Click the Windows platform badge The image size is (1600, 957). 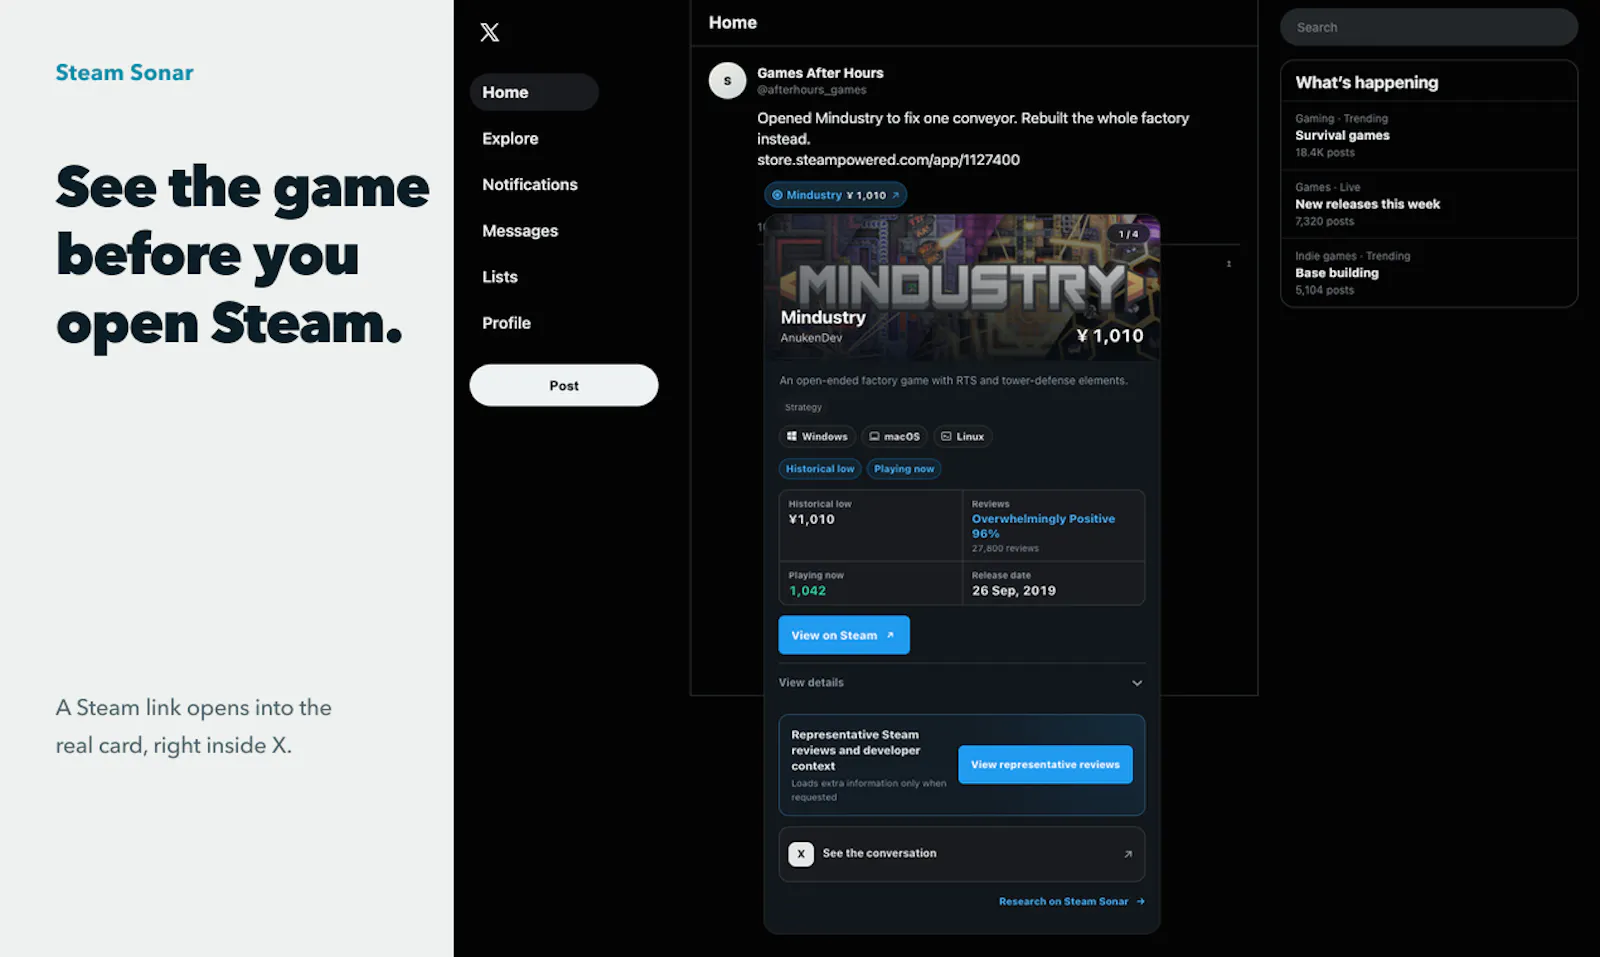(x=817, y=437)
